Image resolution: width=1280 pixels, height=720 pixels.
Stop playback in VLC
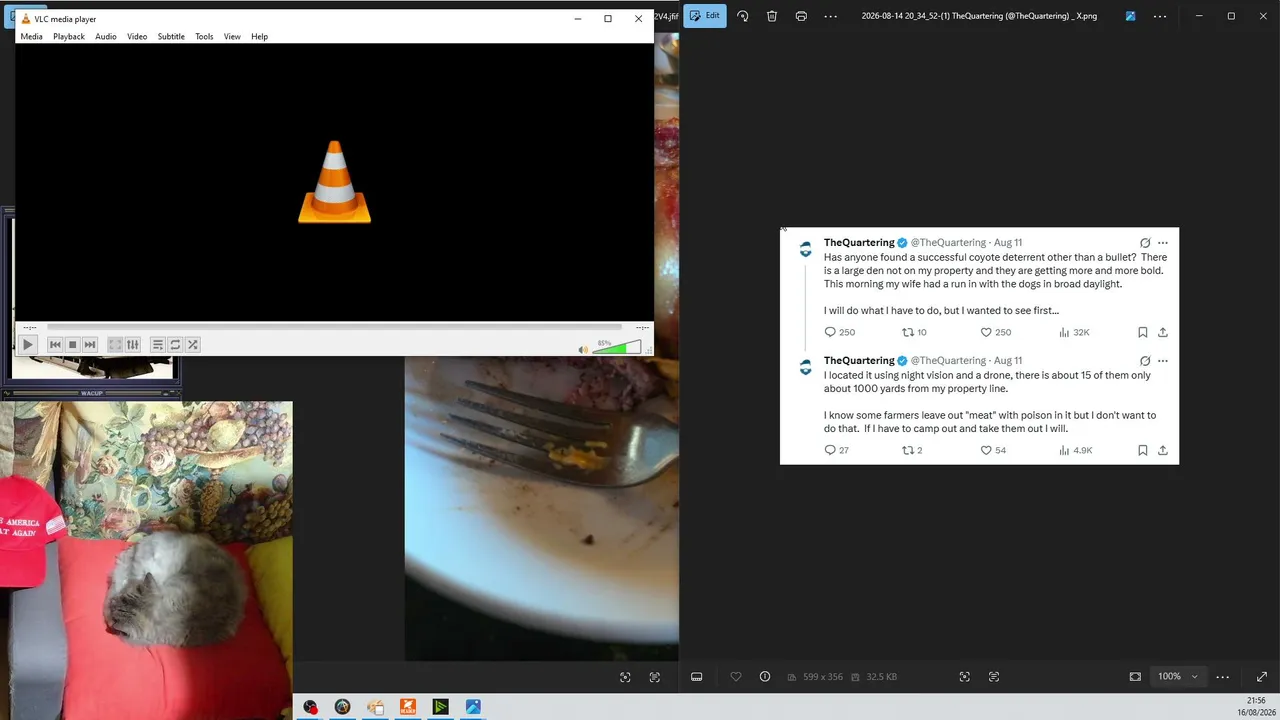click(72, 345)
